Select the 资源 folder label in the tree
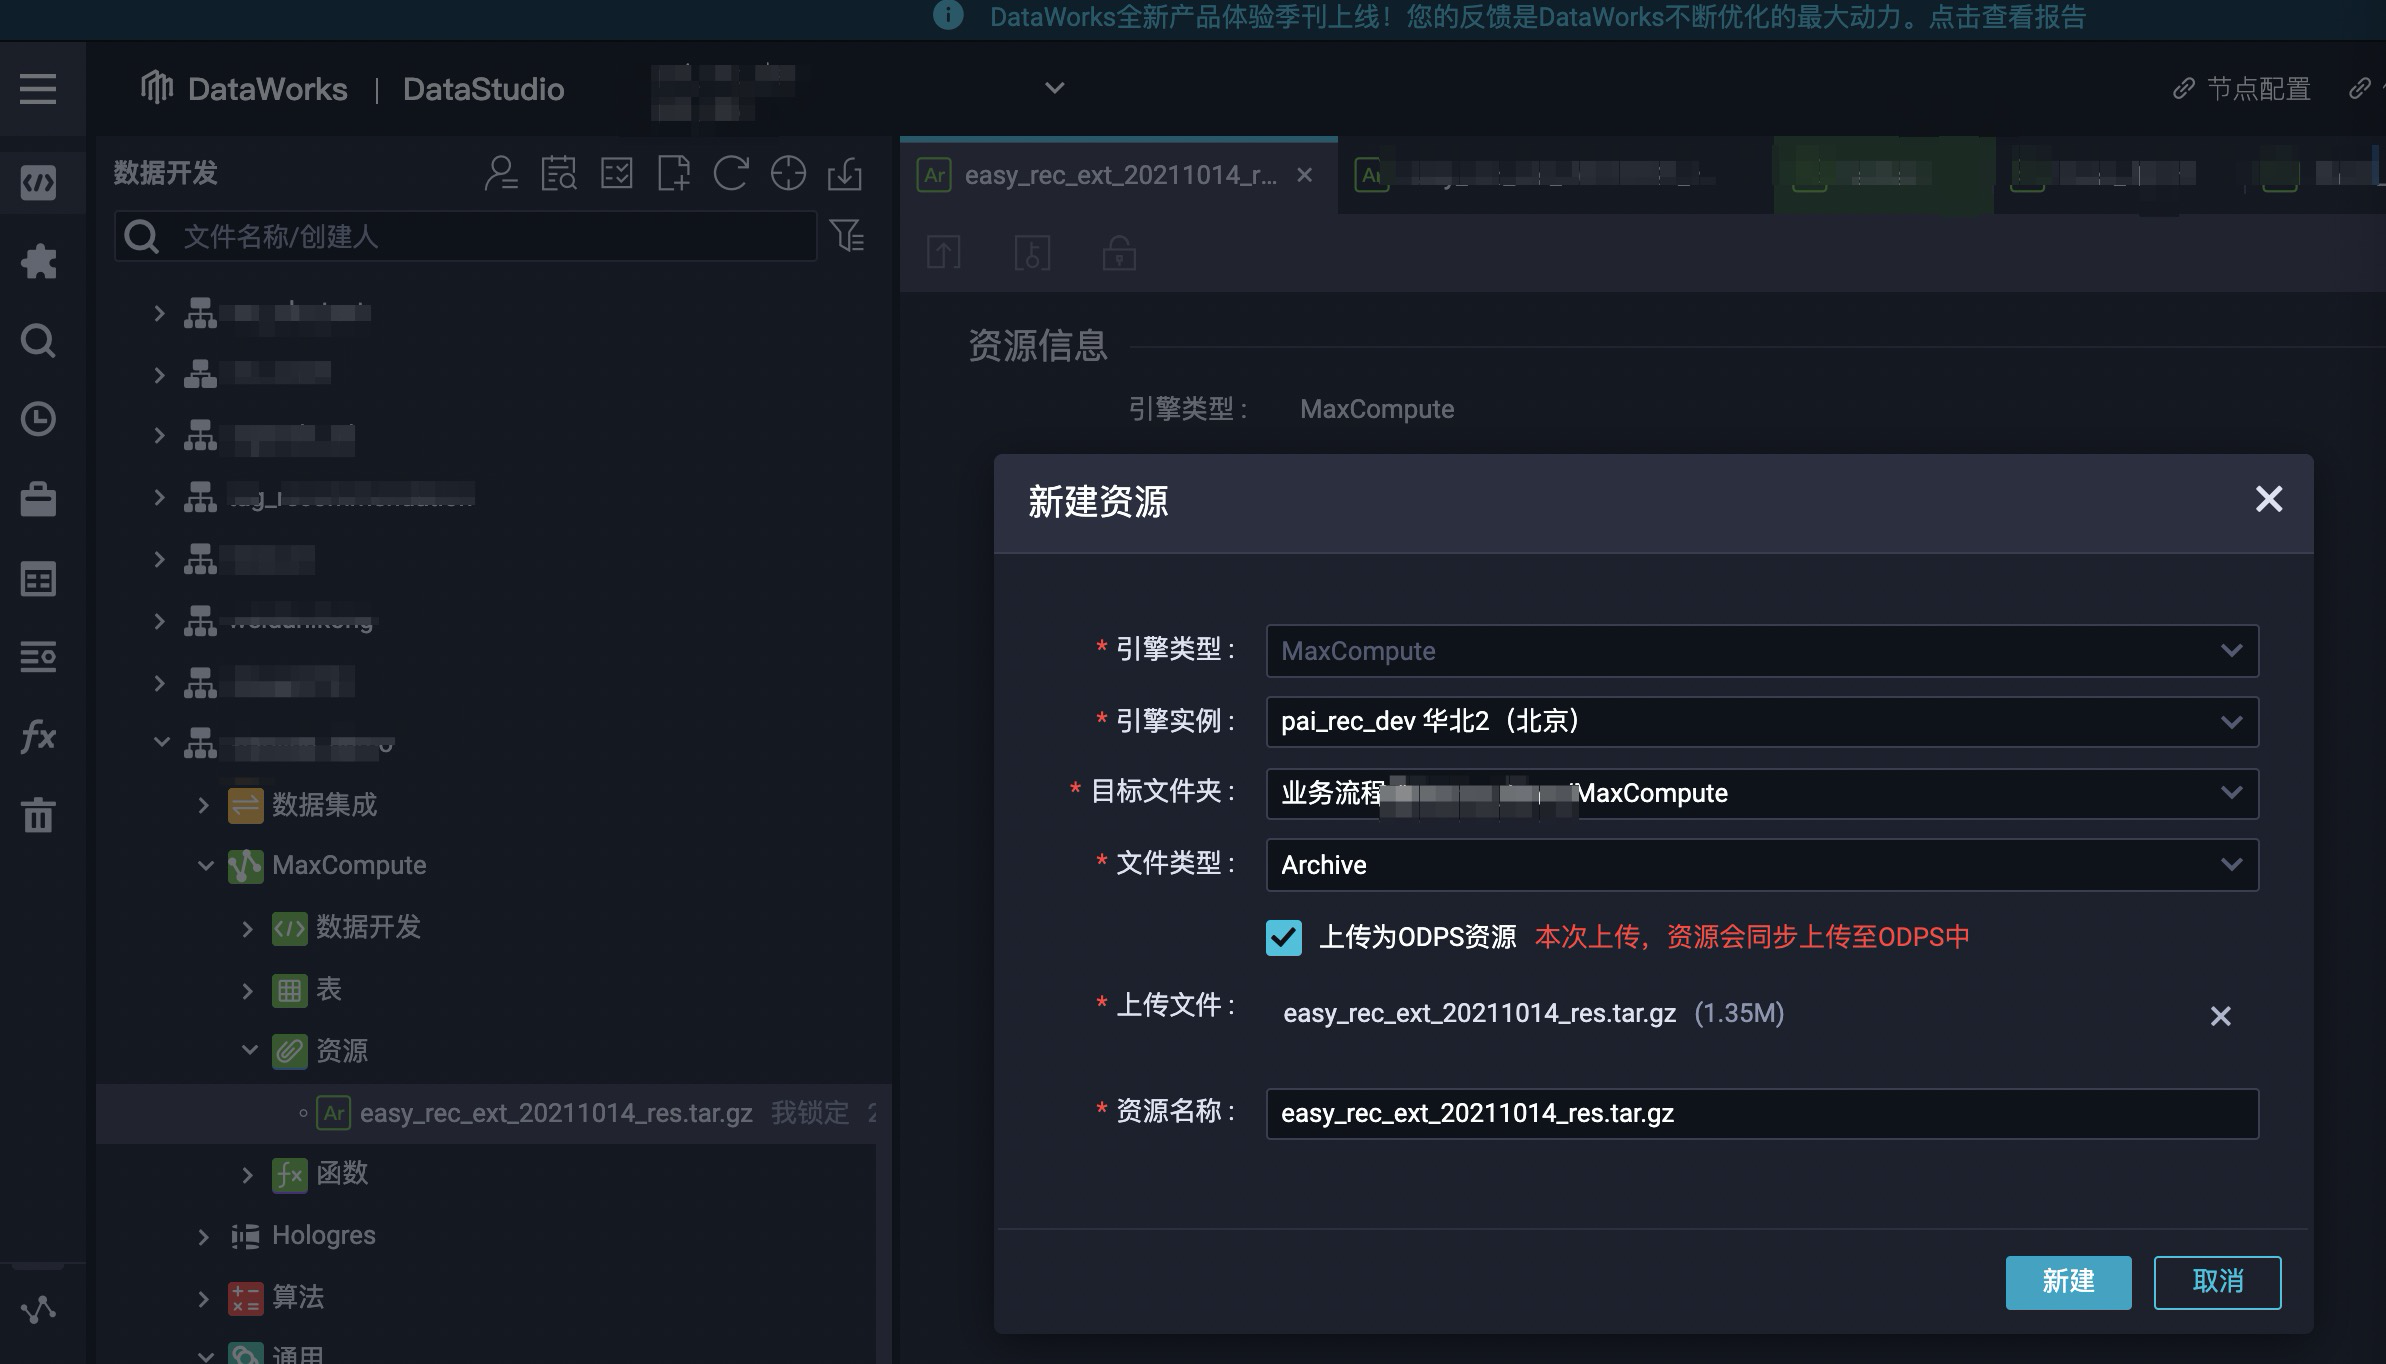Viewport: 2386px width, 1364px height. (x=342, y=1050)
